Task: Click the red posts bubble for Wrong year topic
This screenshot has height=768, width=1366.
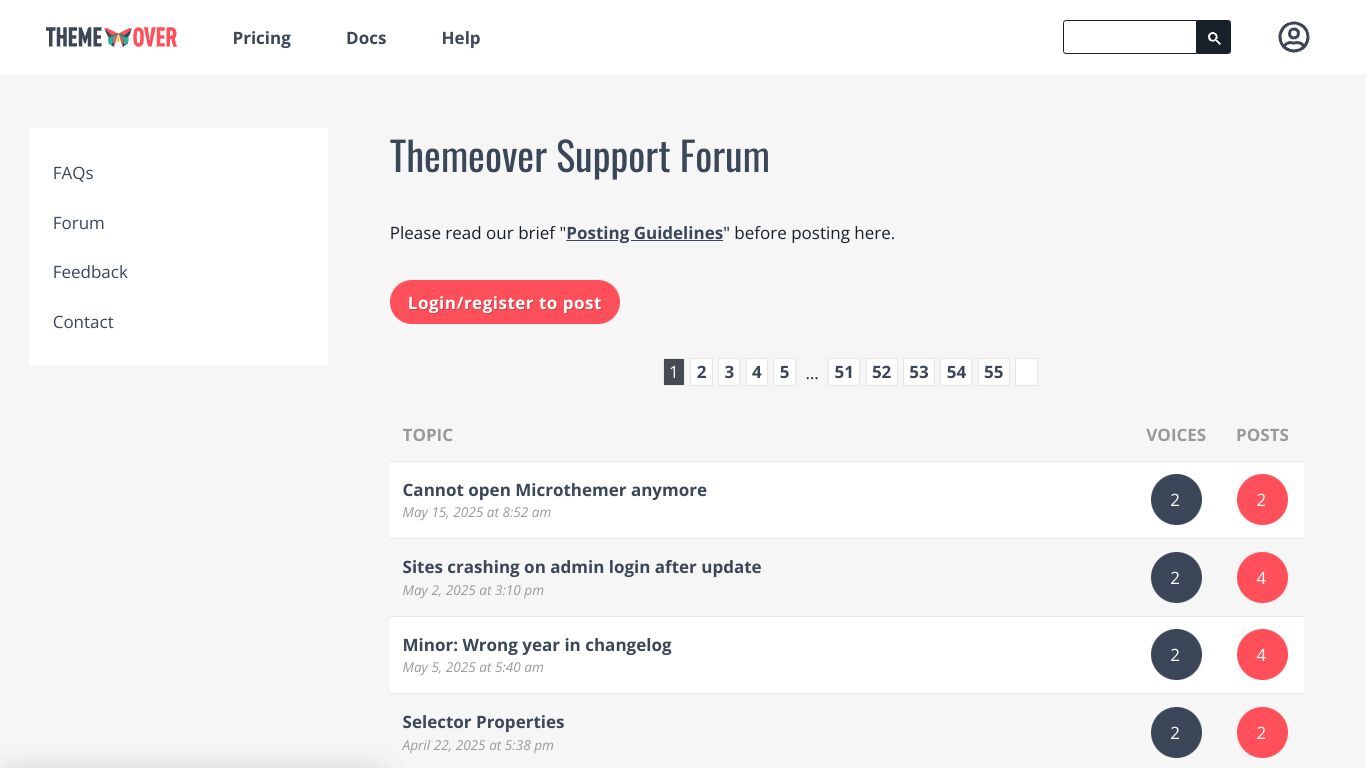Action: point(1262,655)
